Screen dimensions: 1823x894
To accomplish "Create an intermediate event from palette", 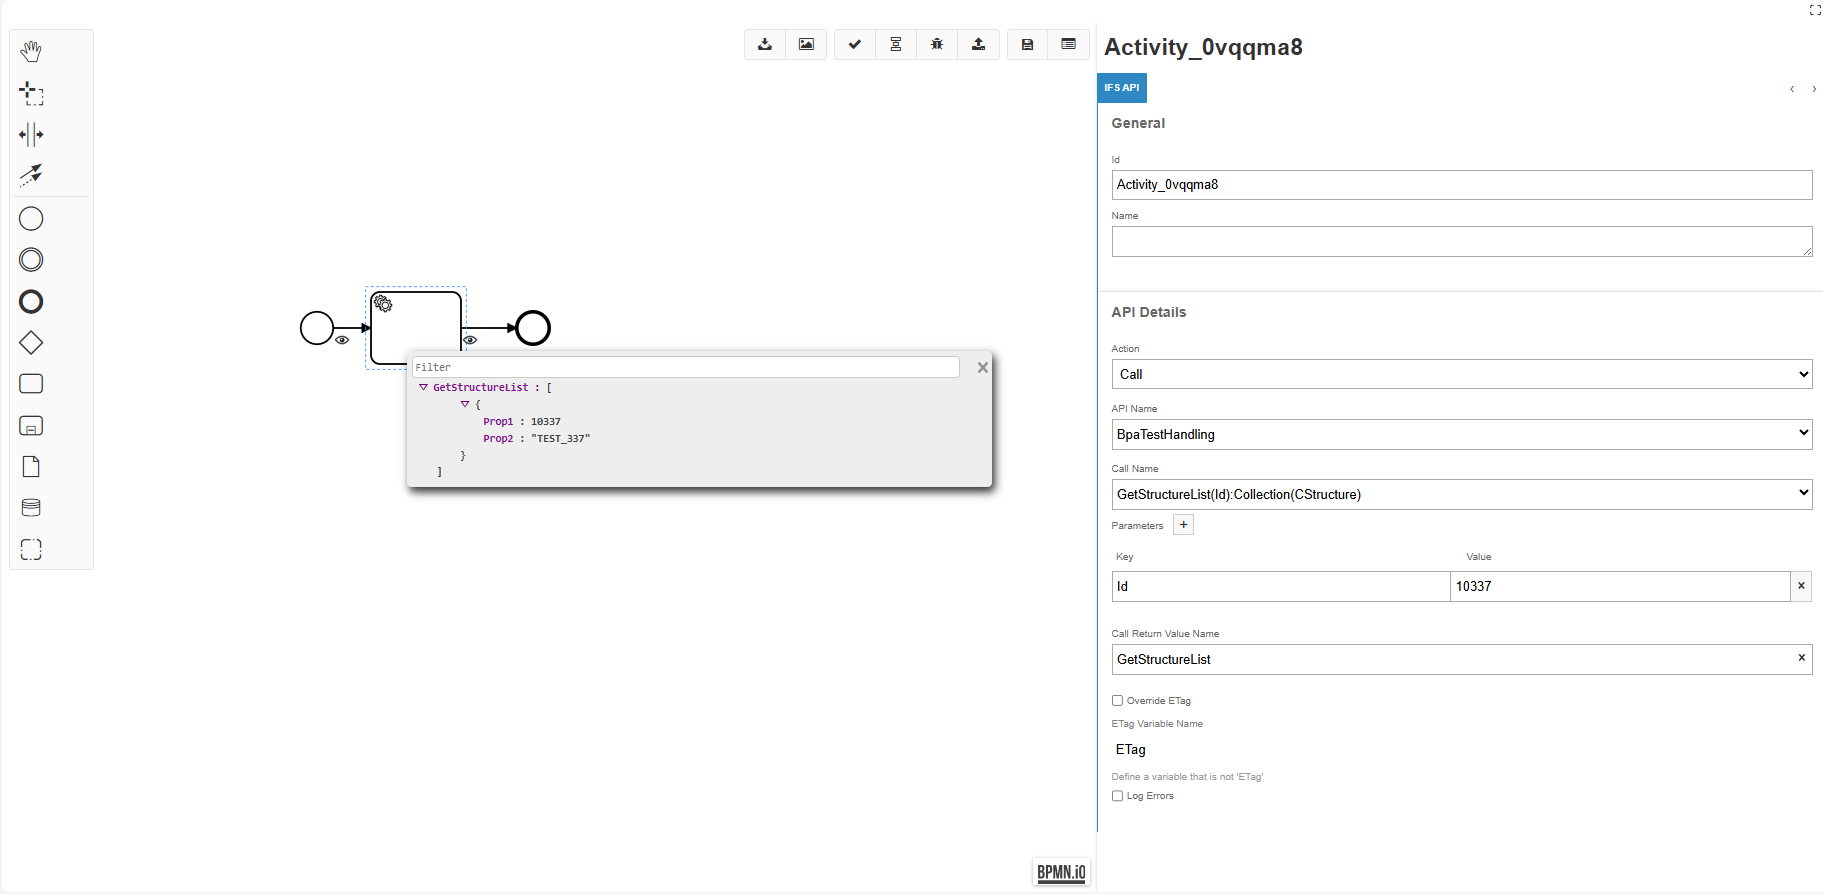I will (31, 260).
